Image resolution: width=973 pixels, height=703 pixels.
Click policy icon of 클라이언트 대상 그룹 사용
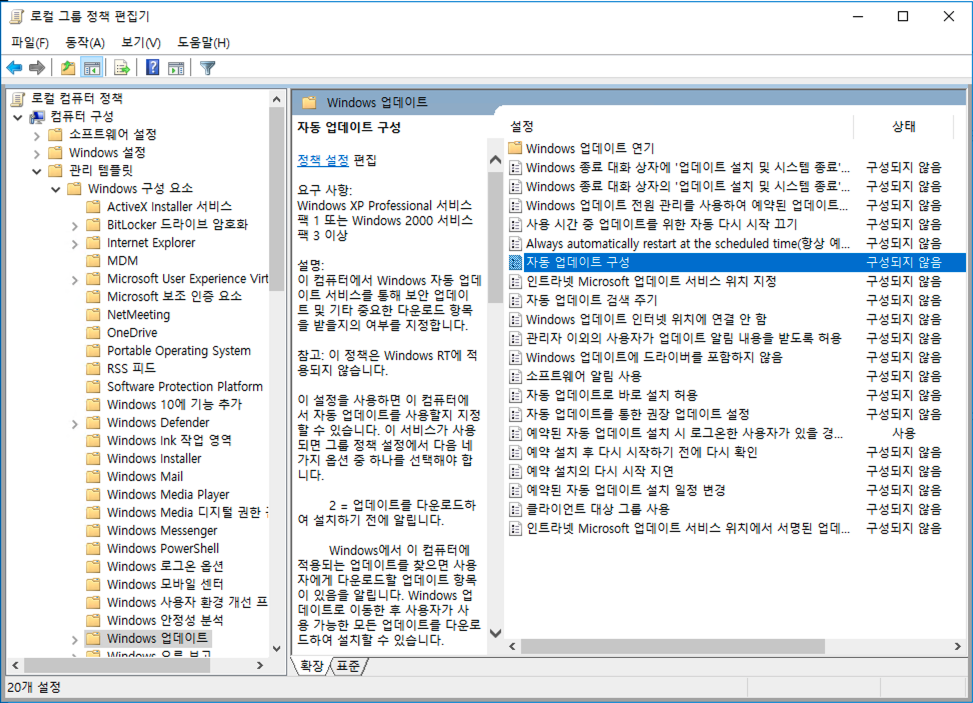[515, 509]
